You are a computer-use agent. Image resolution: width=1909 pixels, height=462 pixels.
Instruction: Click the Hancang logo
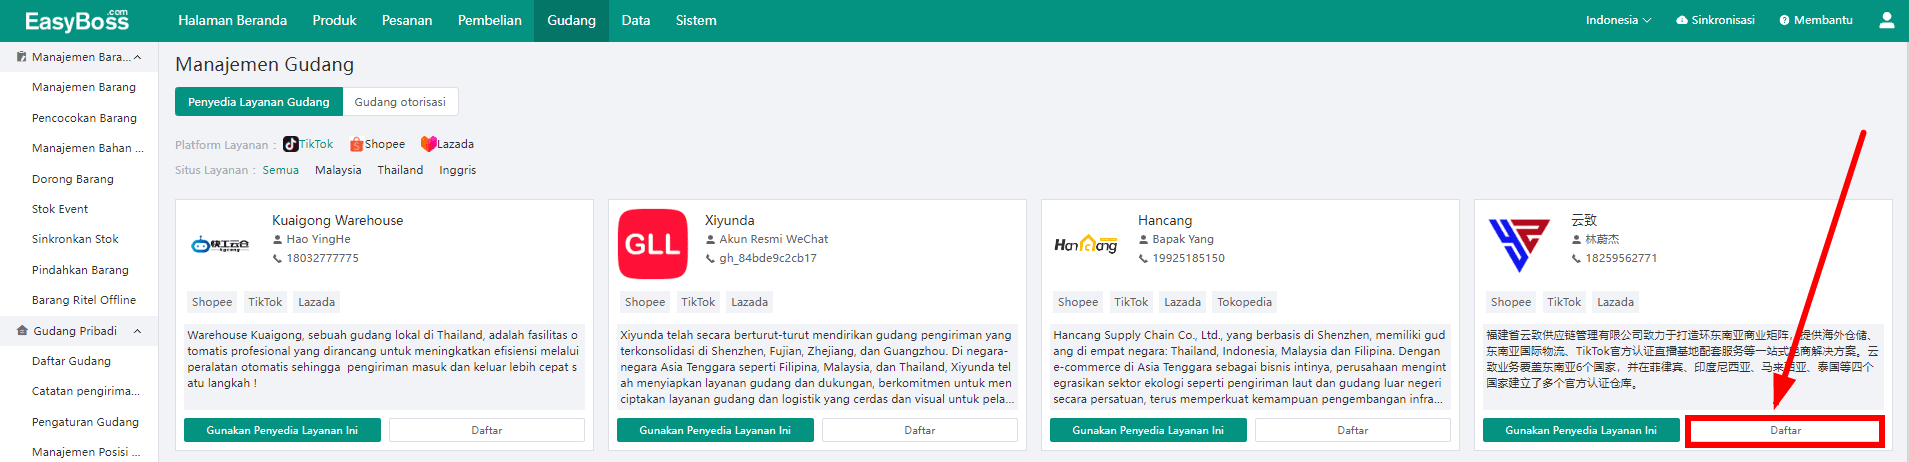1086,244
